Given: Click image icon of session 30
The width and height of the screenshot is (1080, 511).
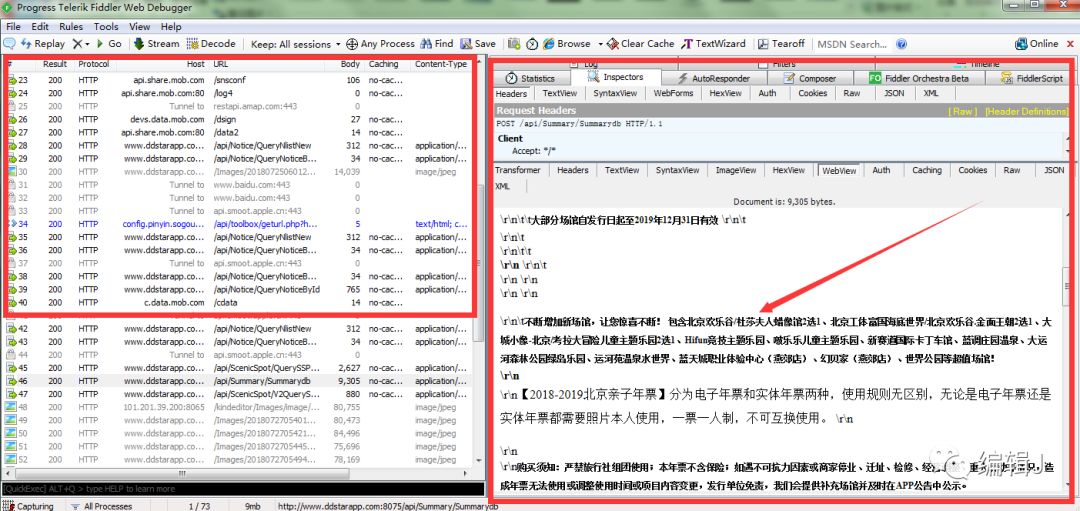Looking at the screenshot, I should (12, 171).
